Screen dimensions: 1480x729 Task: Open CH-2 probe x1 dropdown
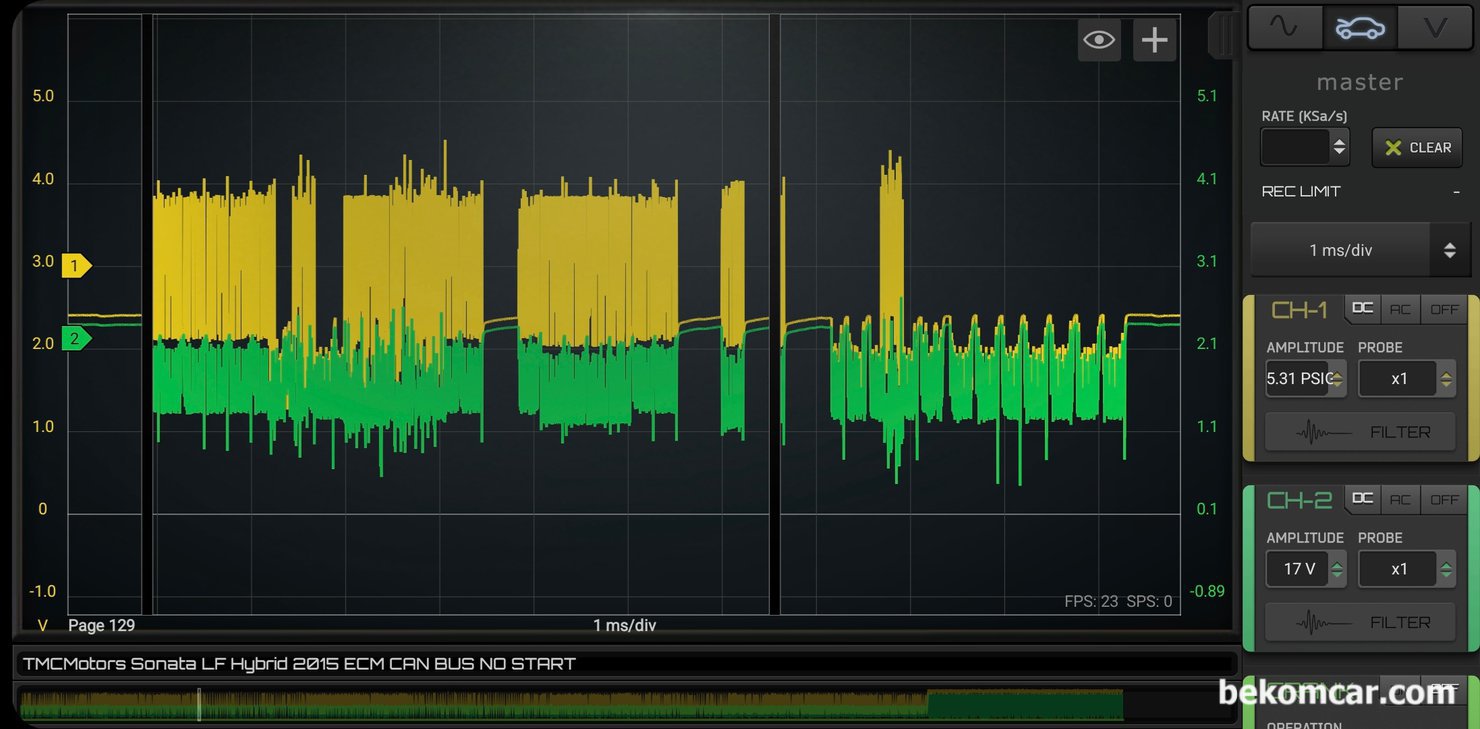pyautogui.click(x=1407, y=569)
